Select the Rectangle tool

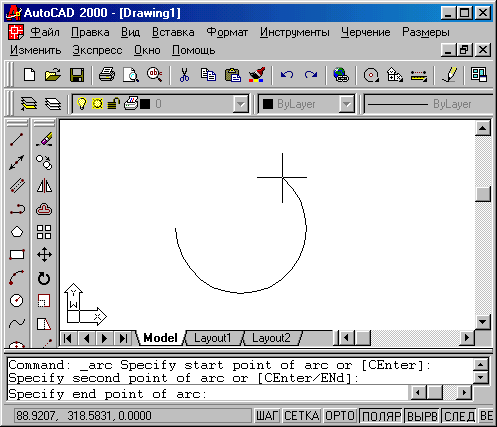17,255
